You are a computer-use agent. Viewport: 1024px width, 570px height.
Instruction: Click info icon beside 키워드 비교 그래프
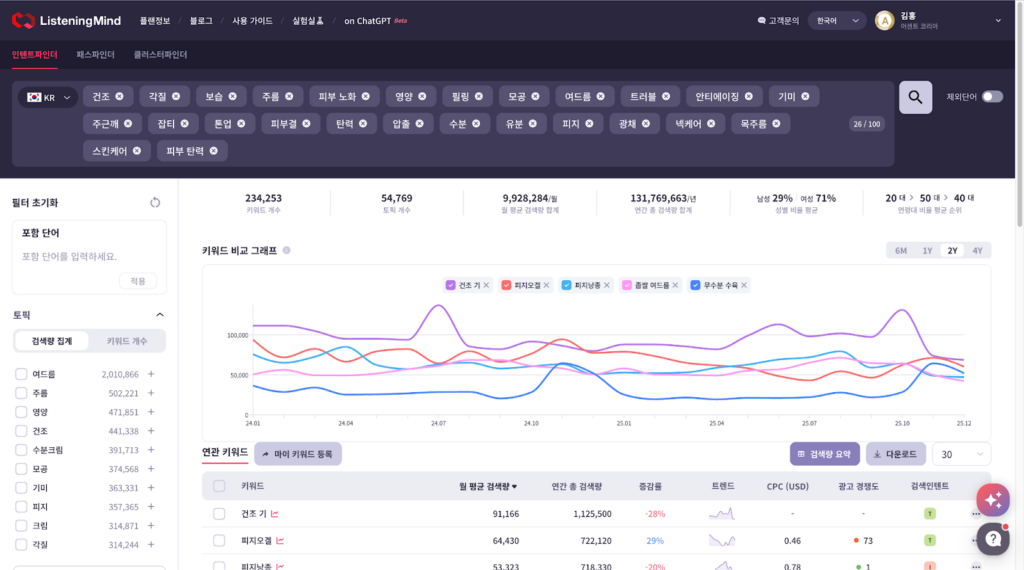(287, 251)
